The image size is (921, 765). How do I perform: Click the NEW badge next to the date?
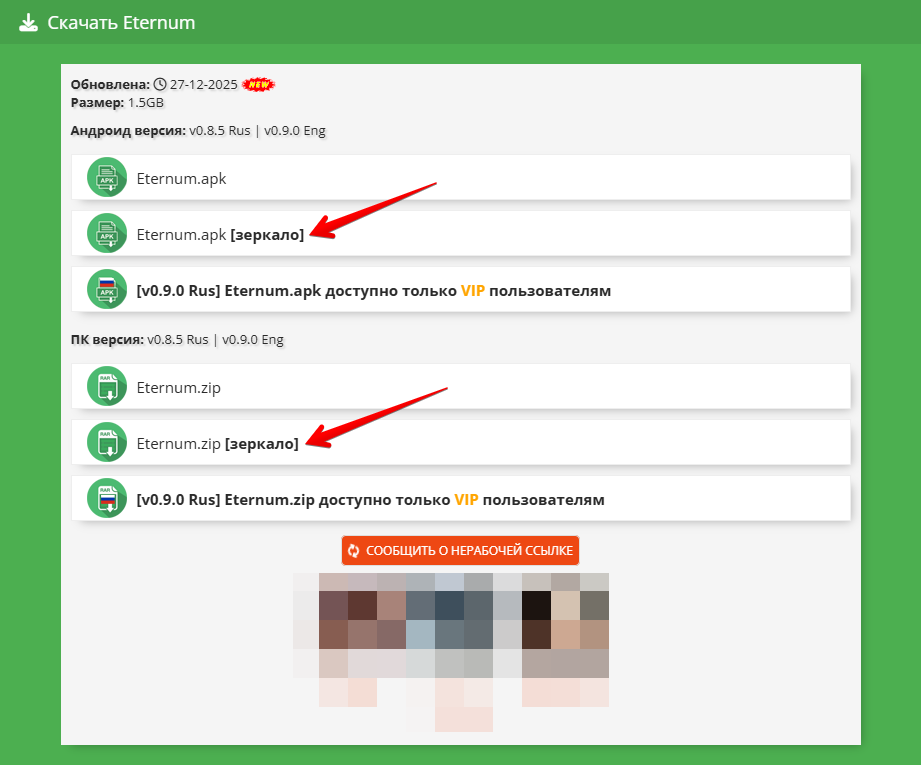tap(259, 85)
